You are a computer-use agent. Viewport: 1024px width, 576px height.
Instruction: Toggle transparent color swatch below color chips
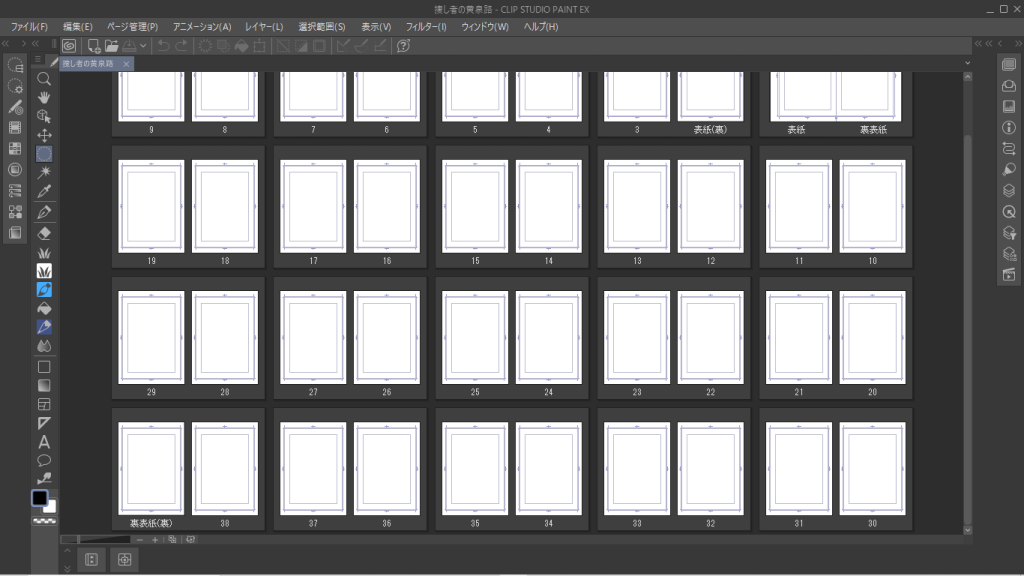(44, 522)
